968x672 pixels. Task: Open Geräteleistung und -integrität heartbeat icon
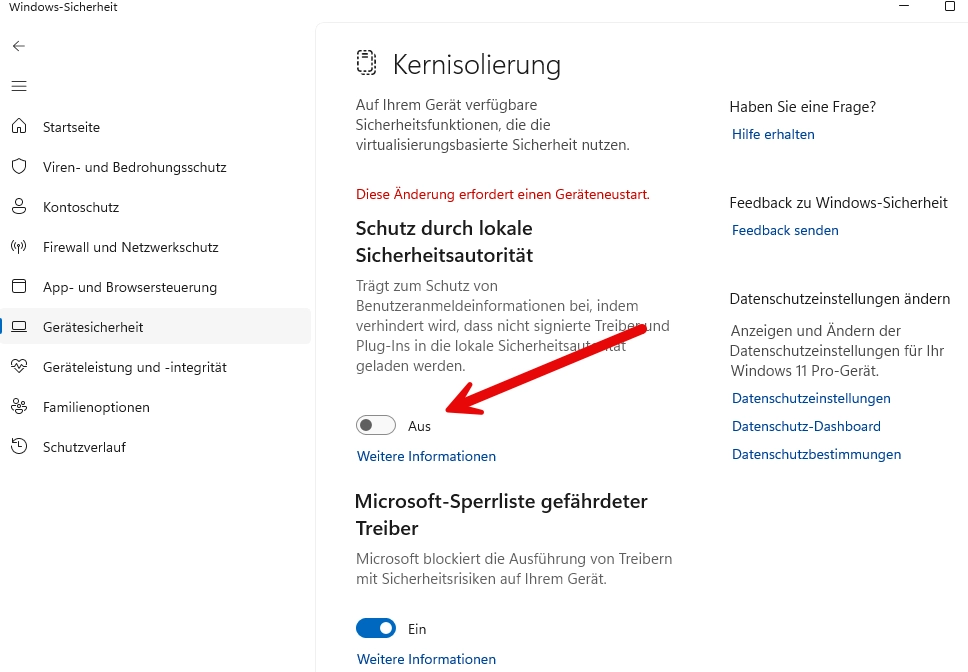coord(18,367)
